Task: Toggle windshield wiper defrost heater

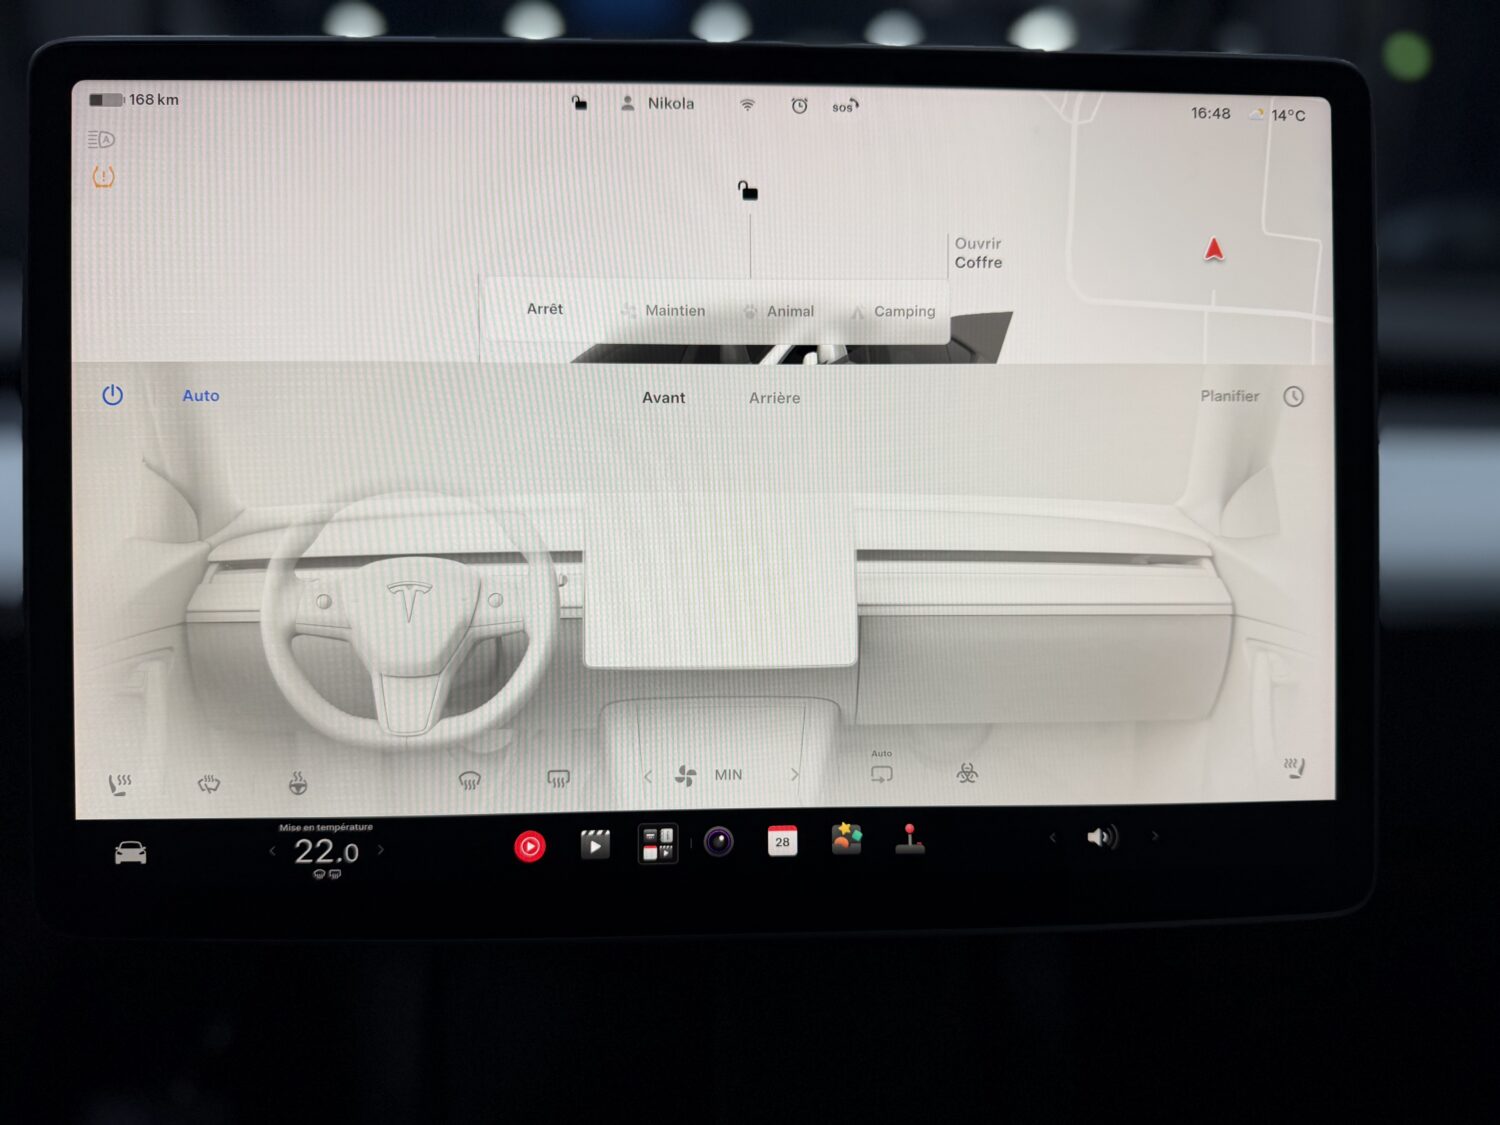Action: (x=208, y=783)
